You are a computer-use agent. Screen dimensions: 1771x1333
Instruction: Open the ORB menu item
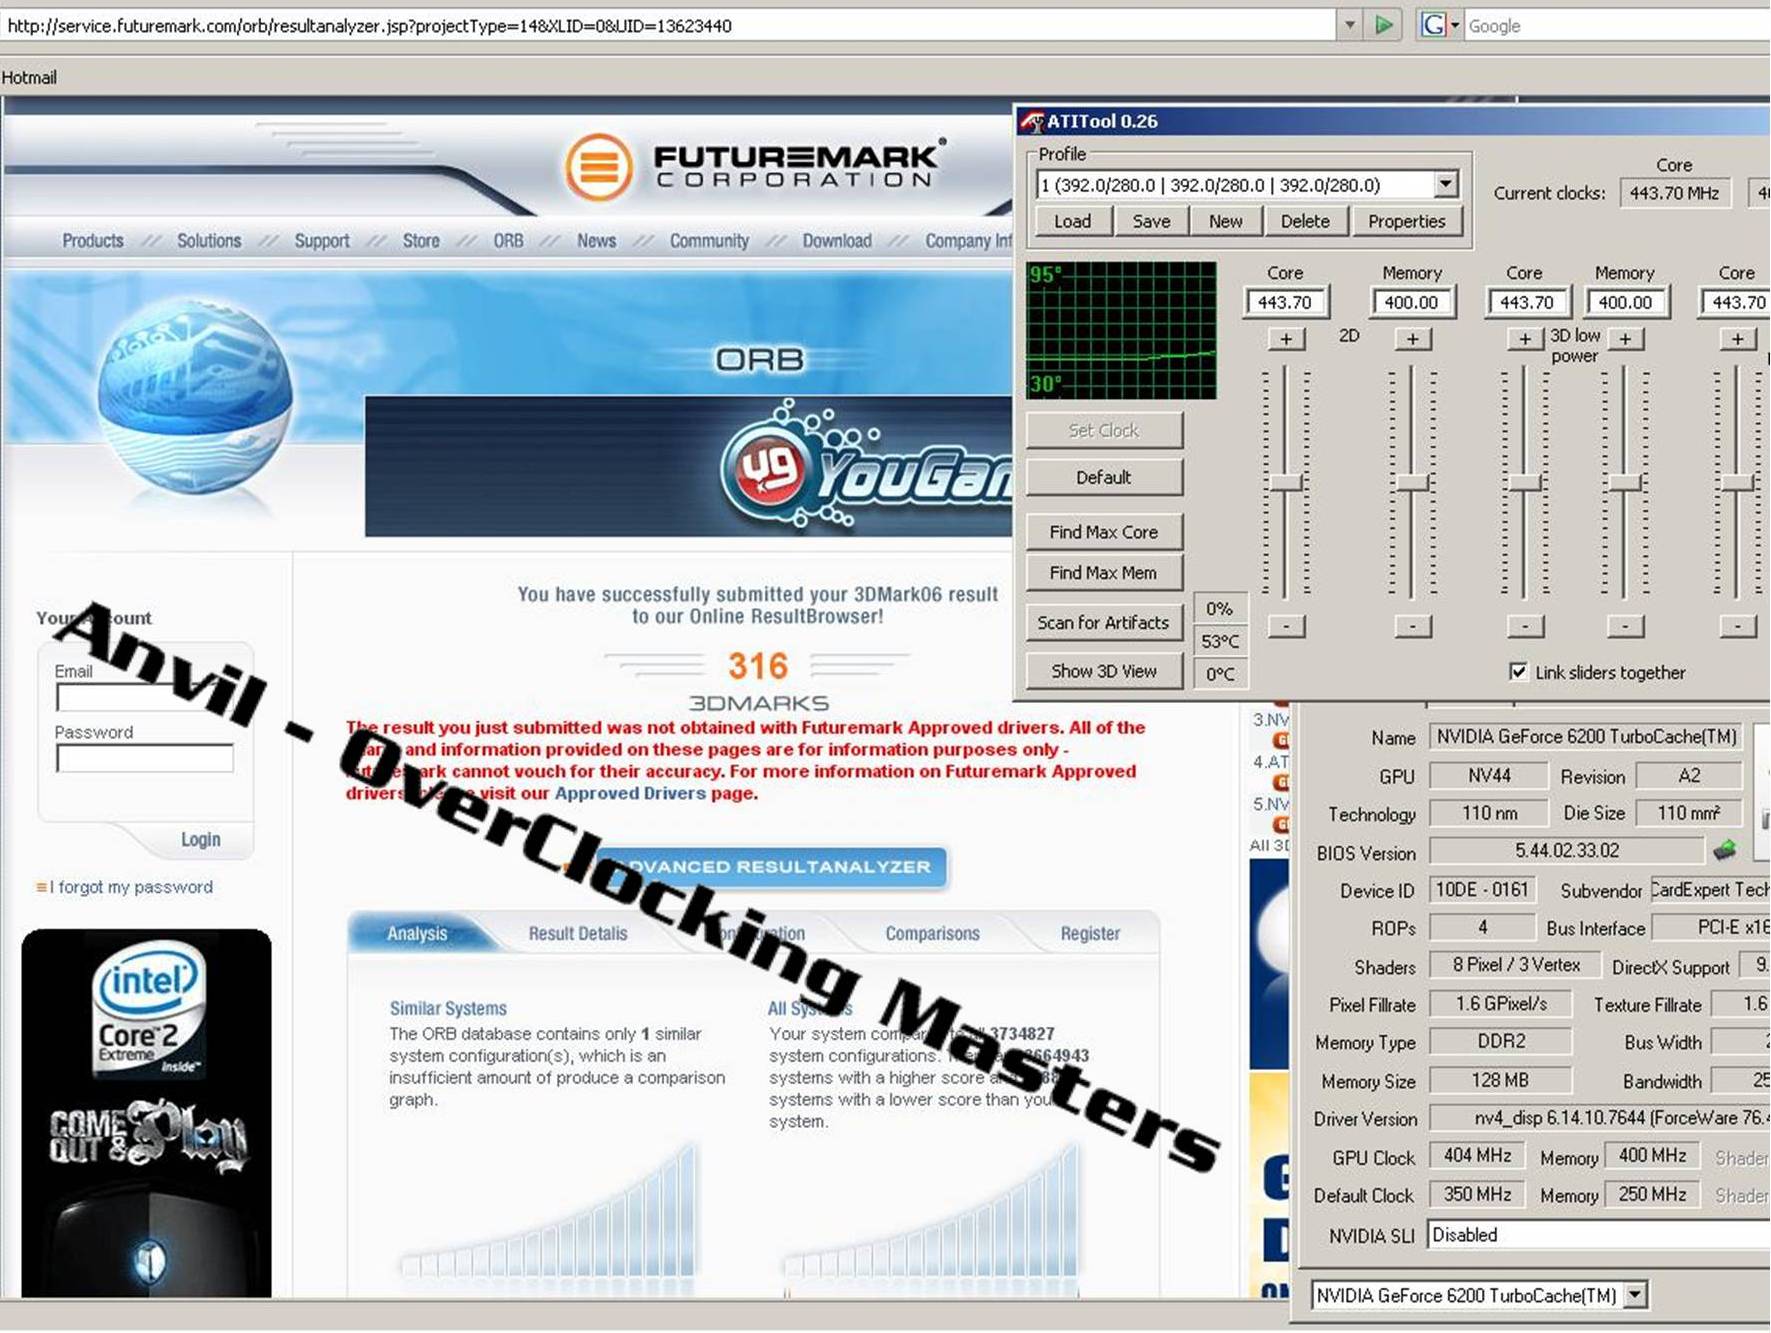508,241
